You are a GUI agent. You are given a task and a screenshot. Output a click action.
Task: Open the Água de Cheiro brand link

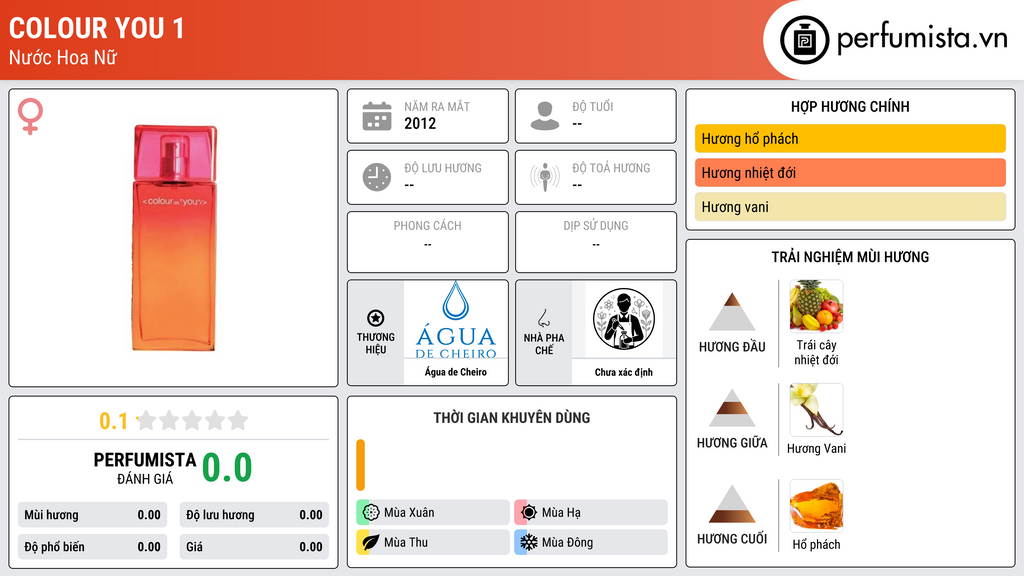(456, 372)
